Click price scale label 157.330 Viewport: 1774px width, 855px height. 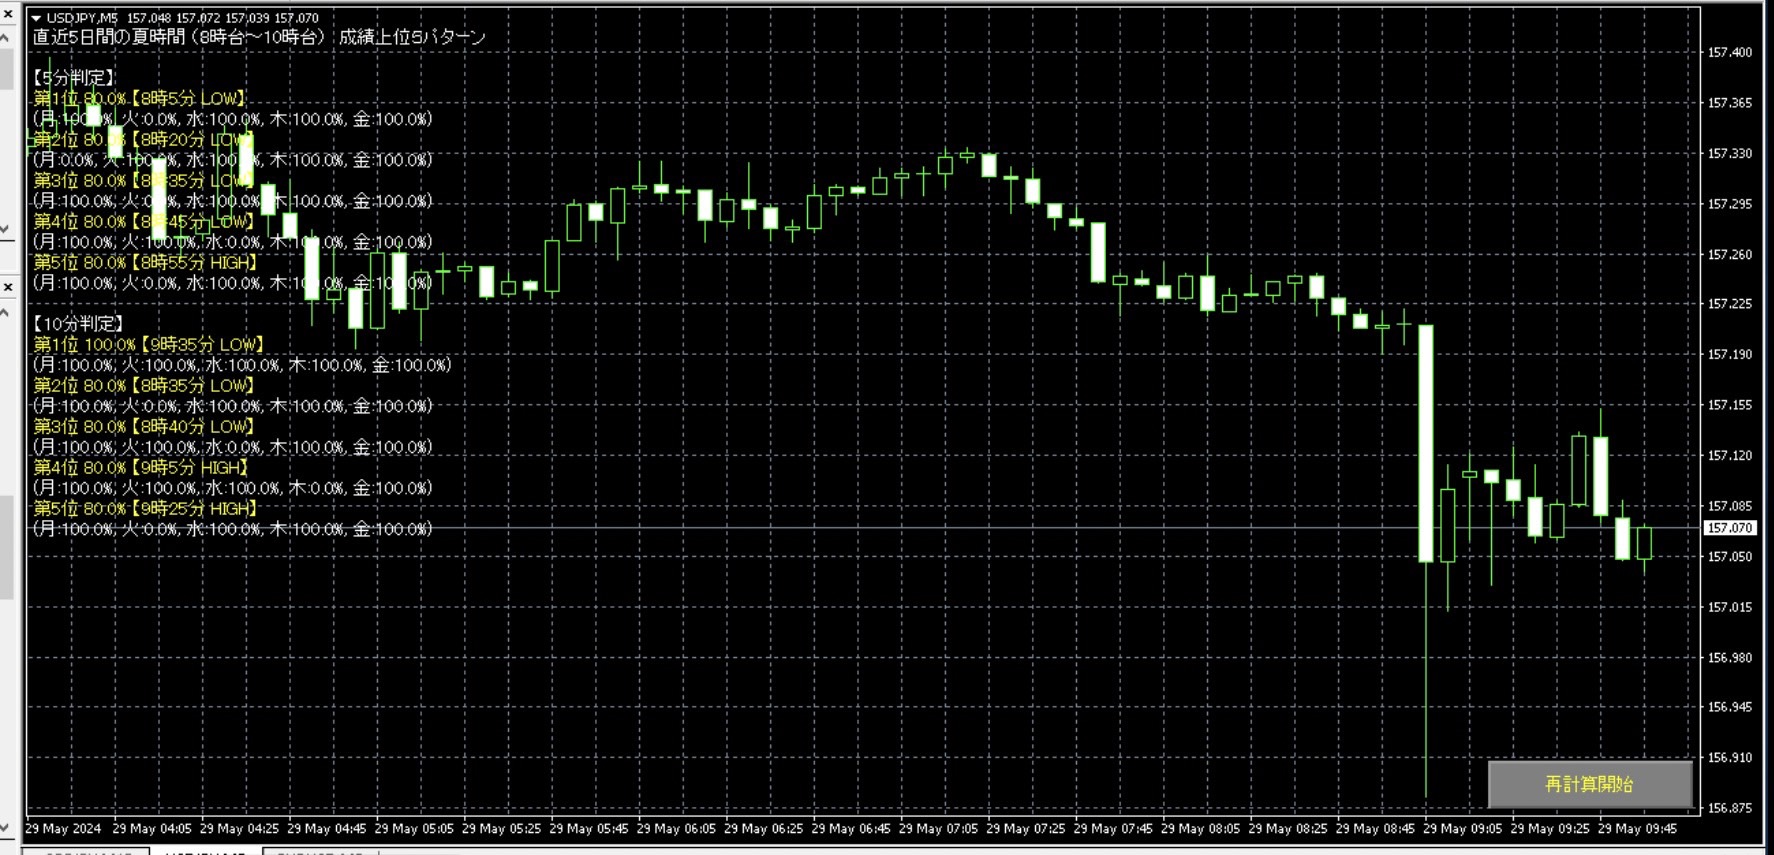1730,153
